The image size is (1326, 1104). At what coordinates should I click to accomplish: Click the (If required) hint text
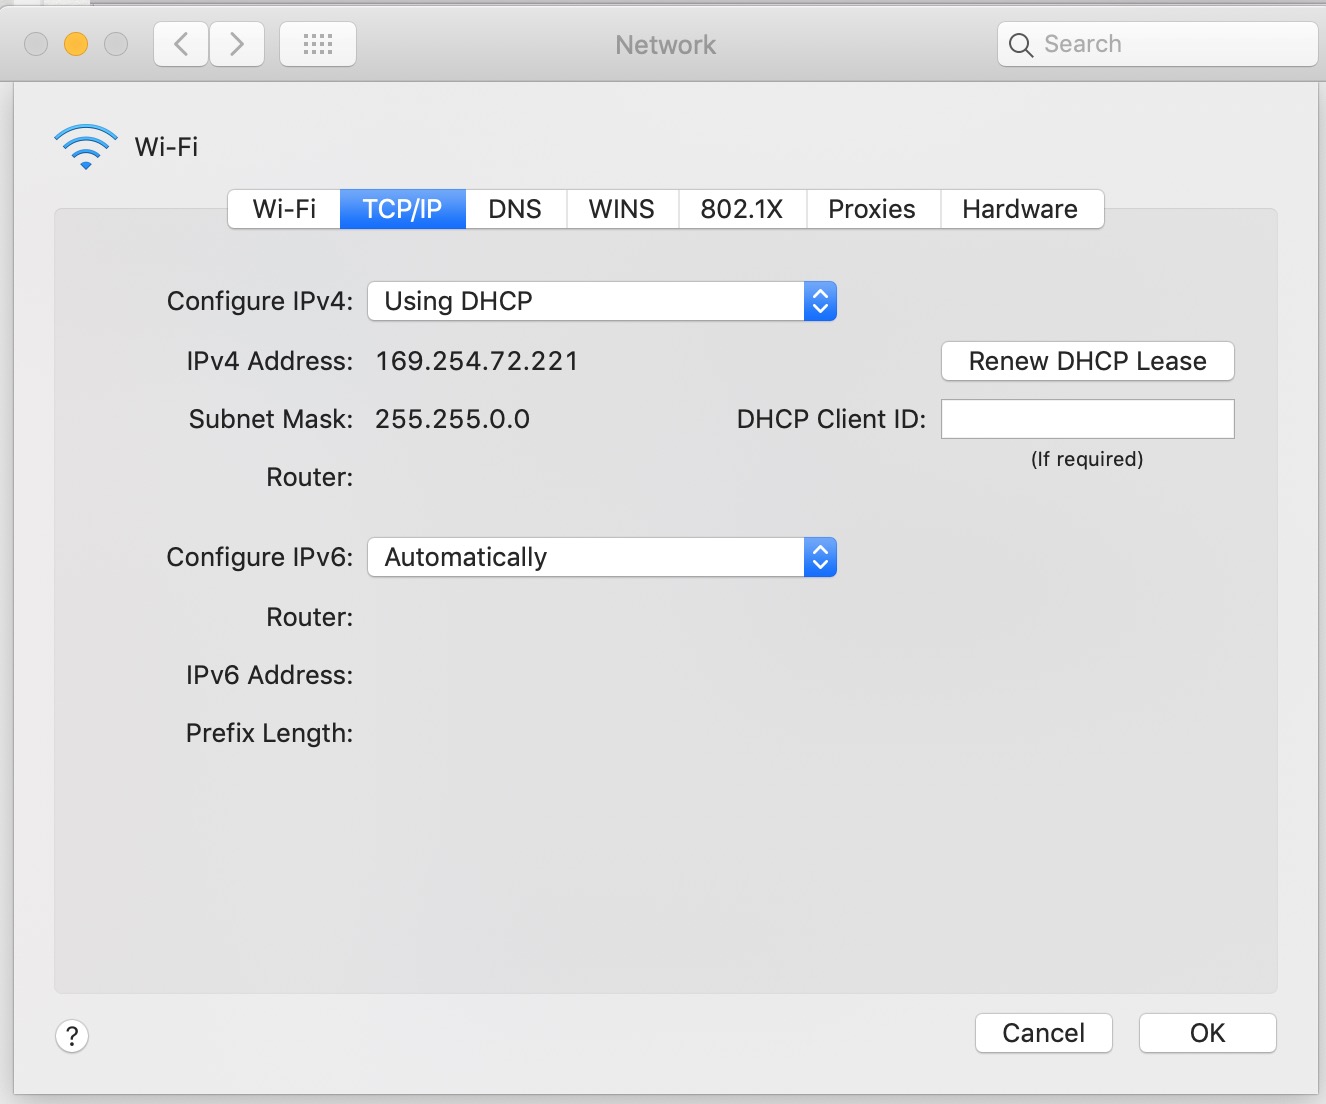pyautogui.click(x=1087, y=459)
